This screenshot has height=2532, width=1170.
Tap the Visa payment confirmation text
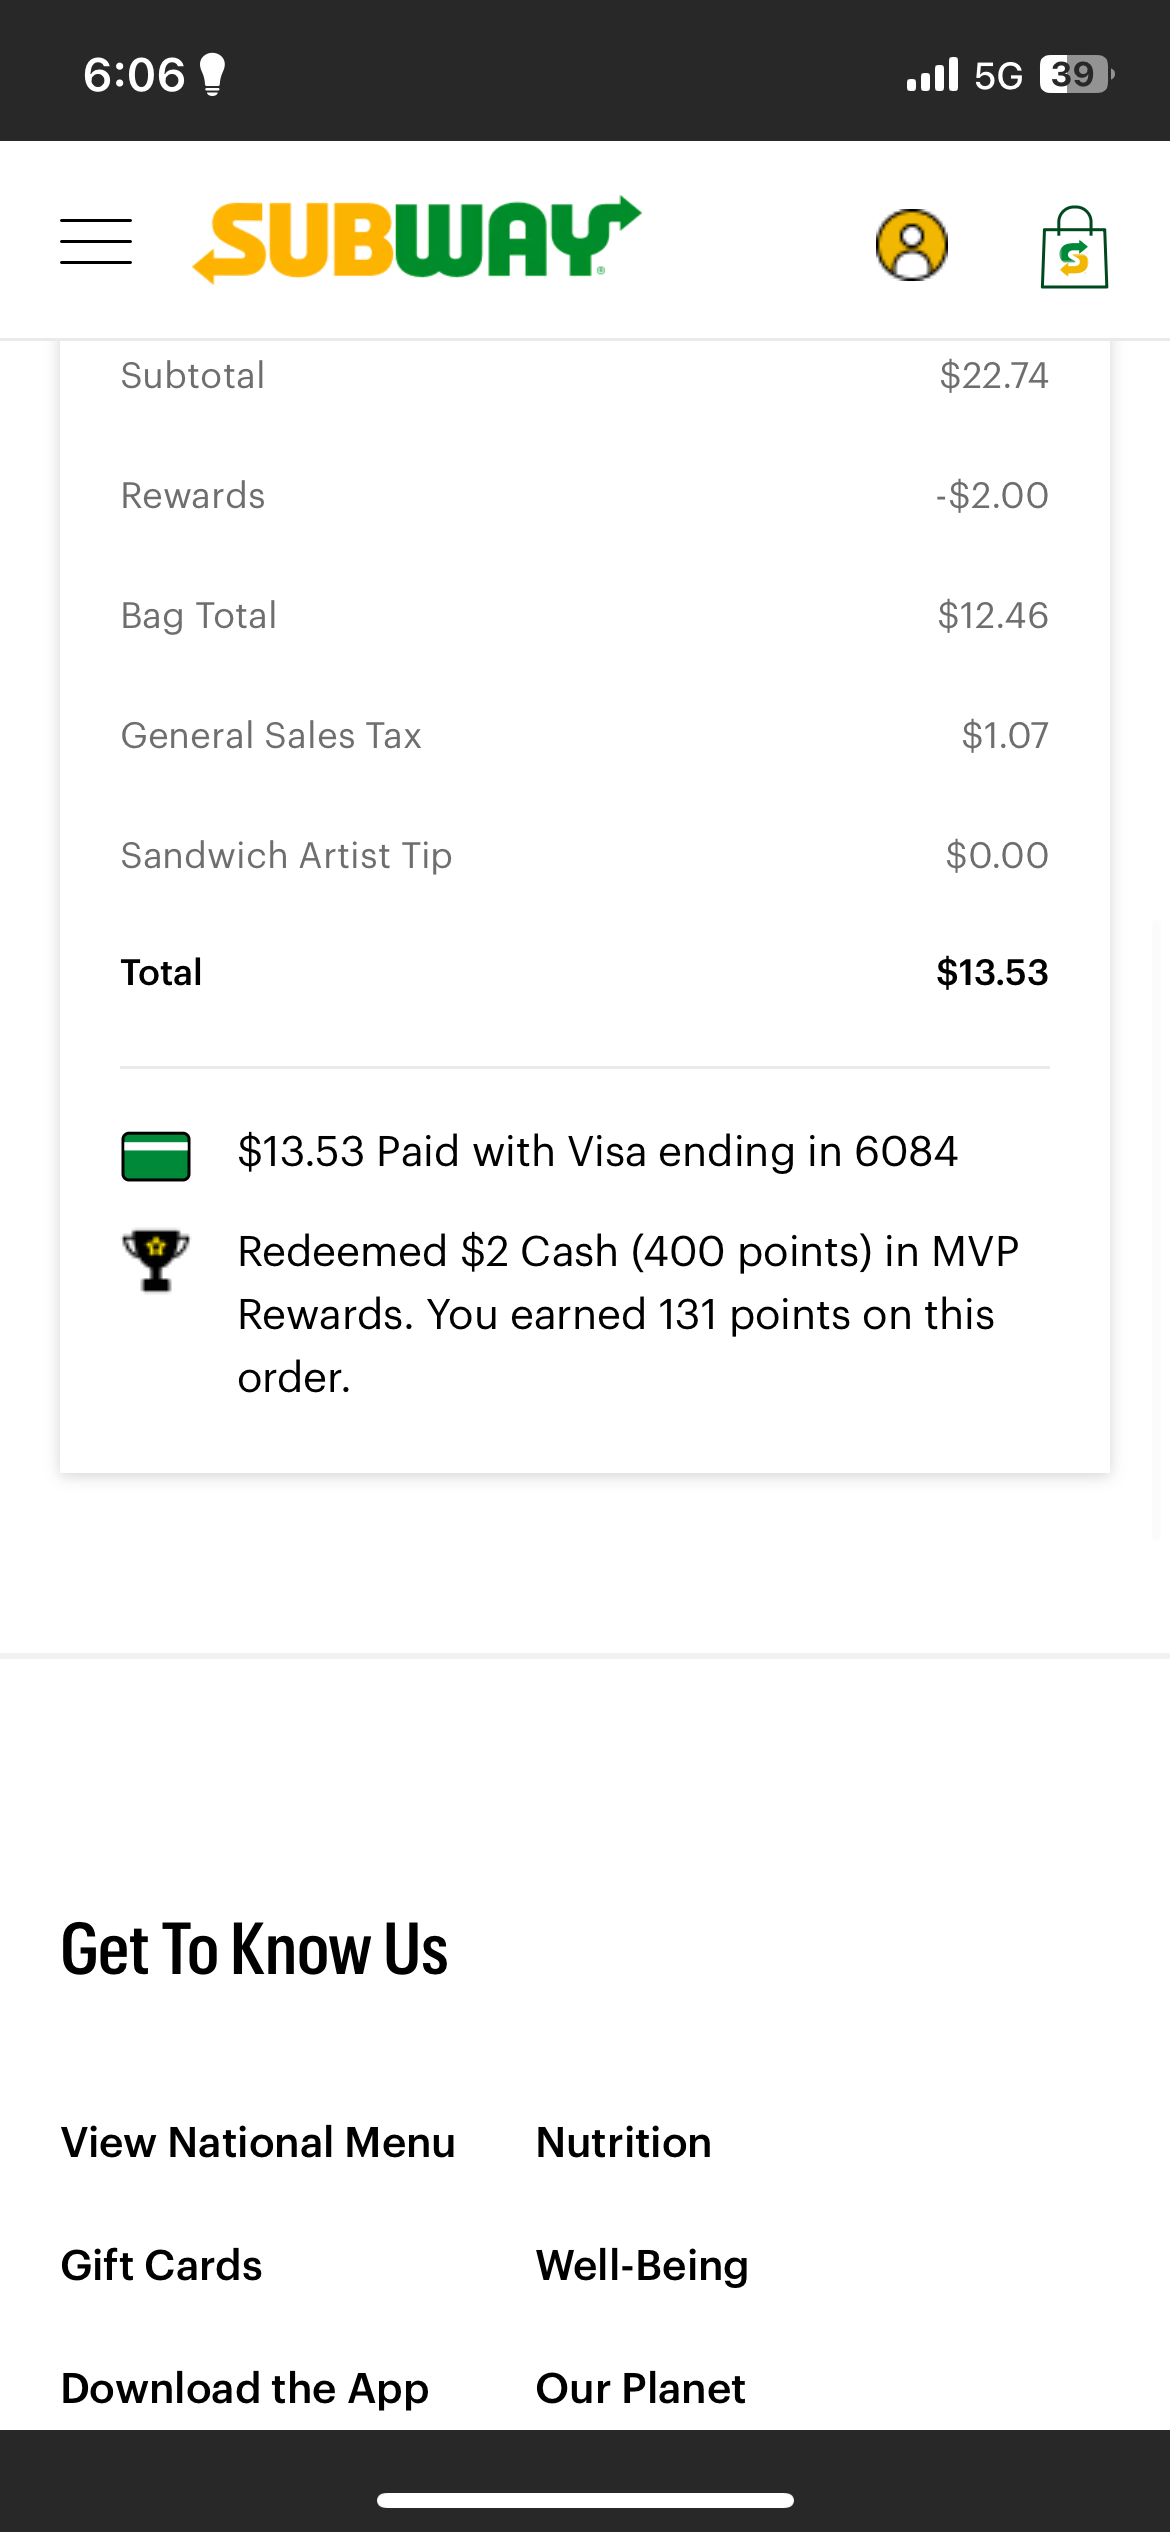598,1152
